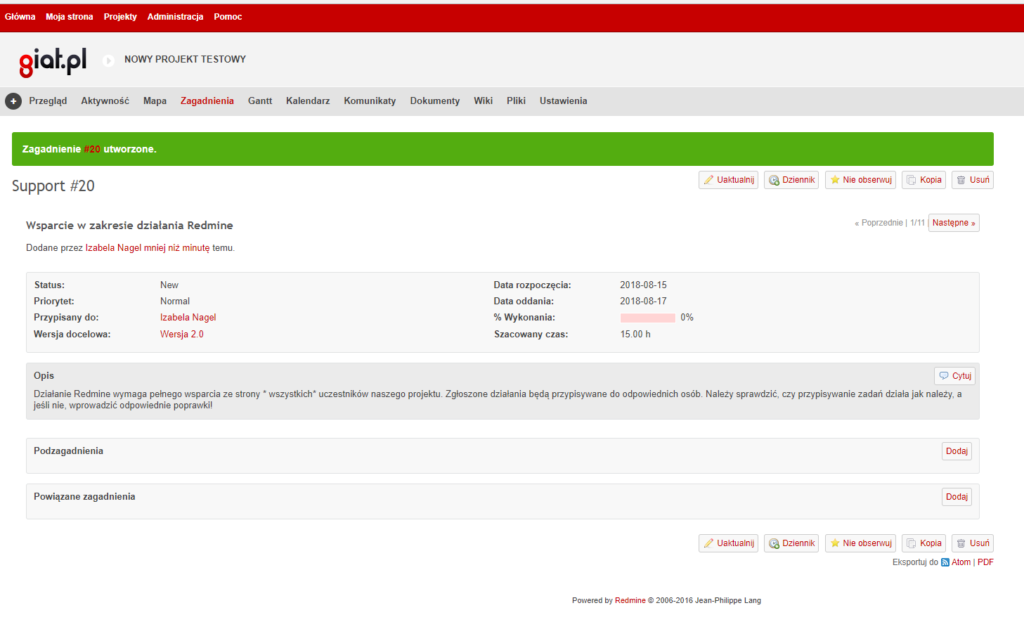Open the plus add-new menu icon
The image size is (1024, 622).
tap(13, 101)
